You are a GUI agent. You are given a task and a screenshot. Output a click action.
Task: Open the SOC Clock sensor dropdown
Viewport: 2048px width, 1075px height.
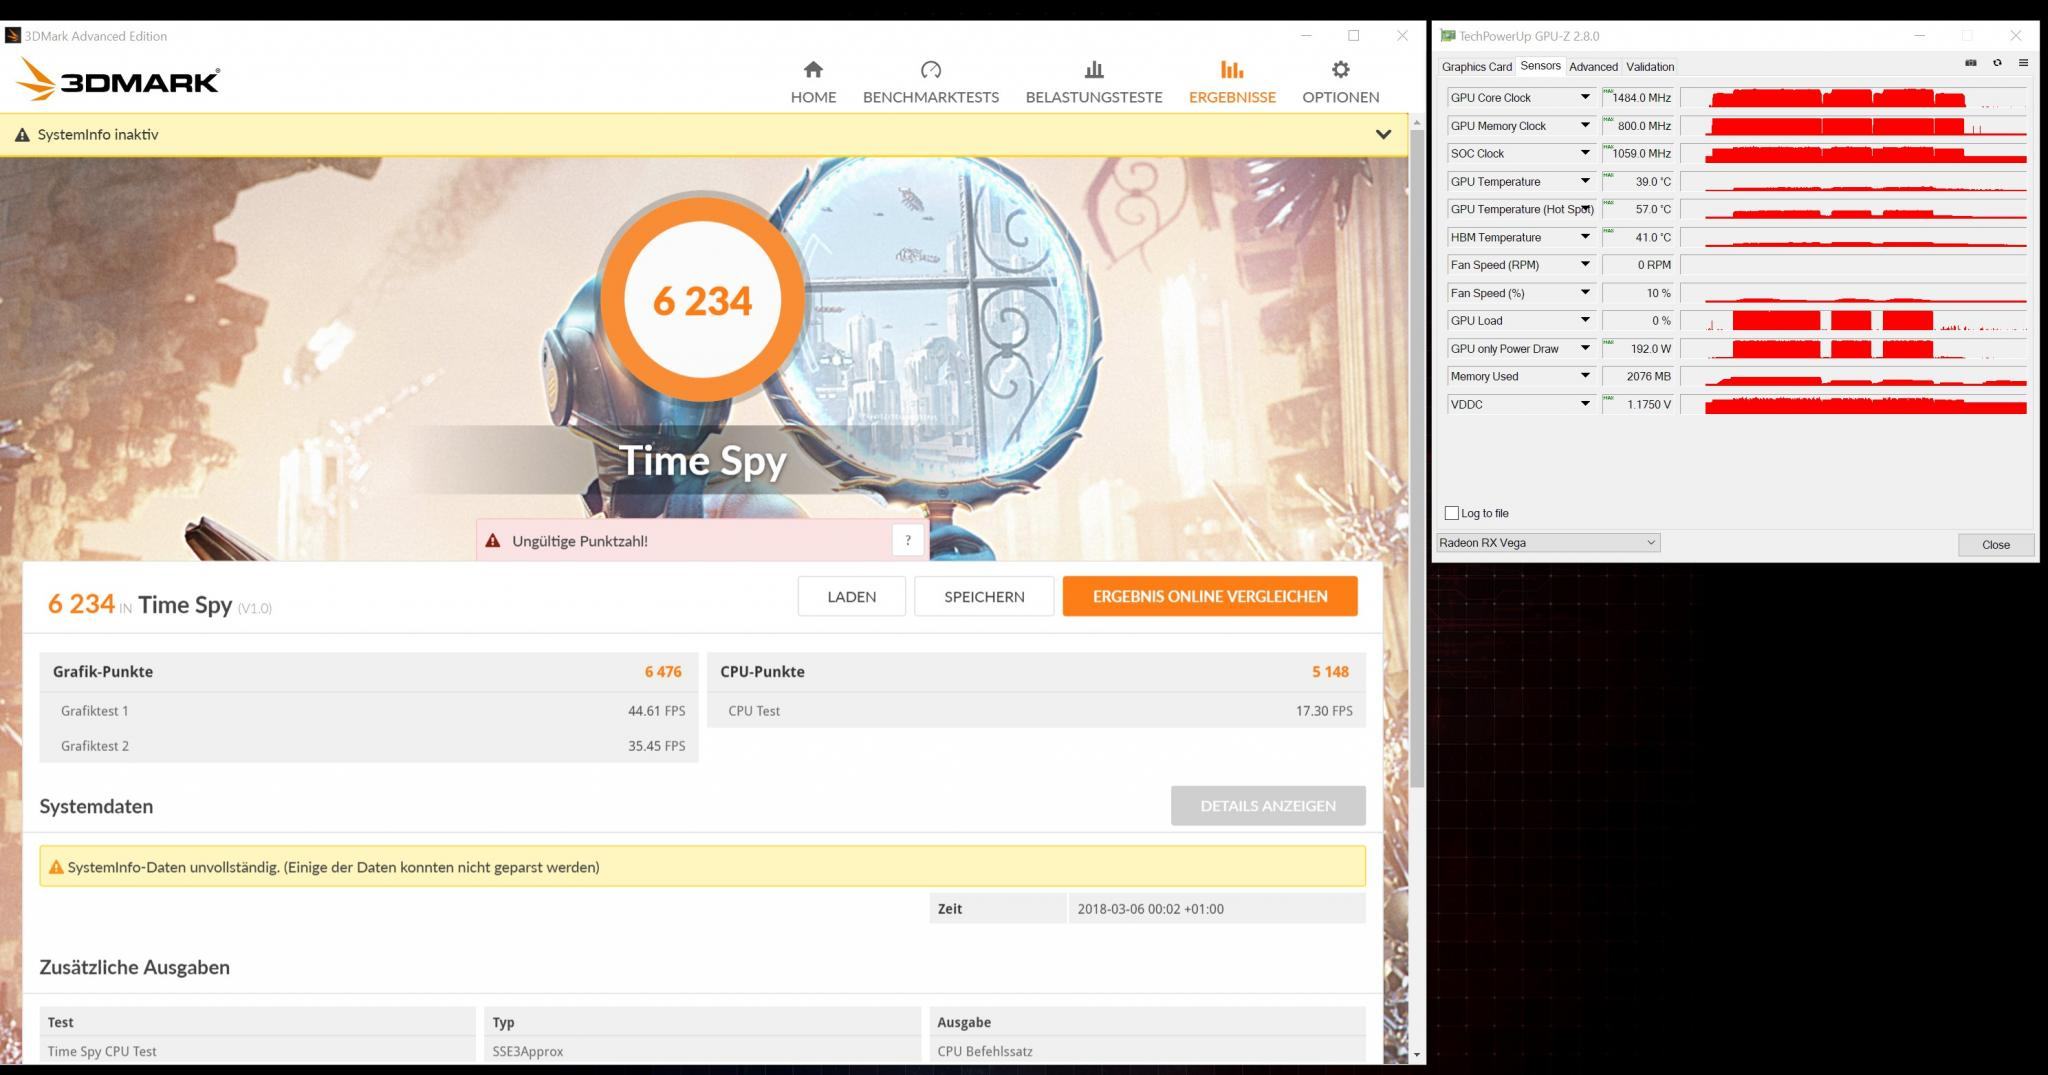coord(1585,153)
